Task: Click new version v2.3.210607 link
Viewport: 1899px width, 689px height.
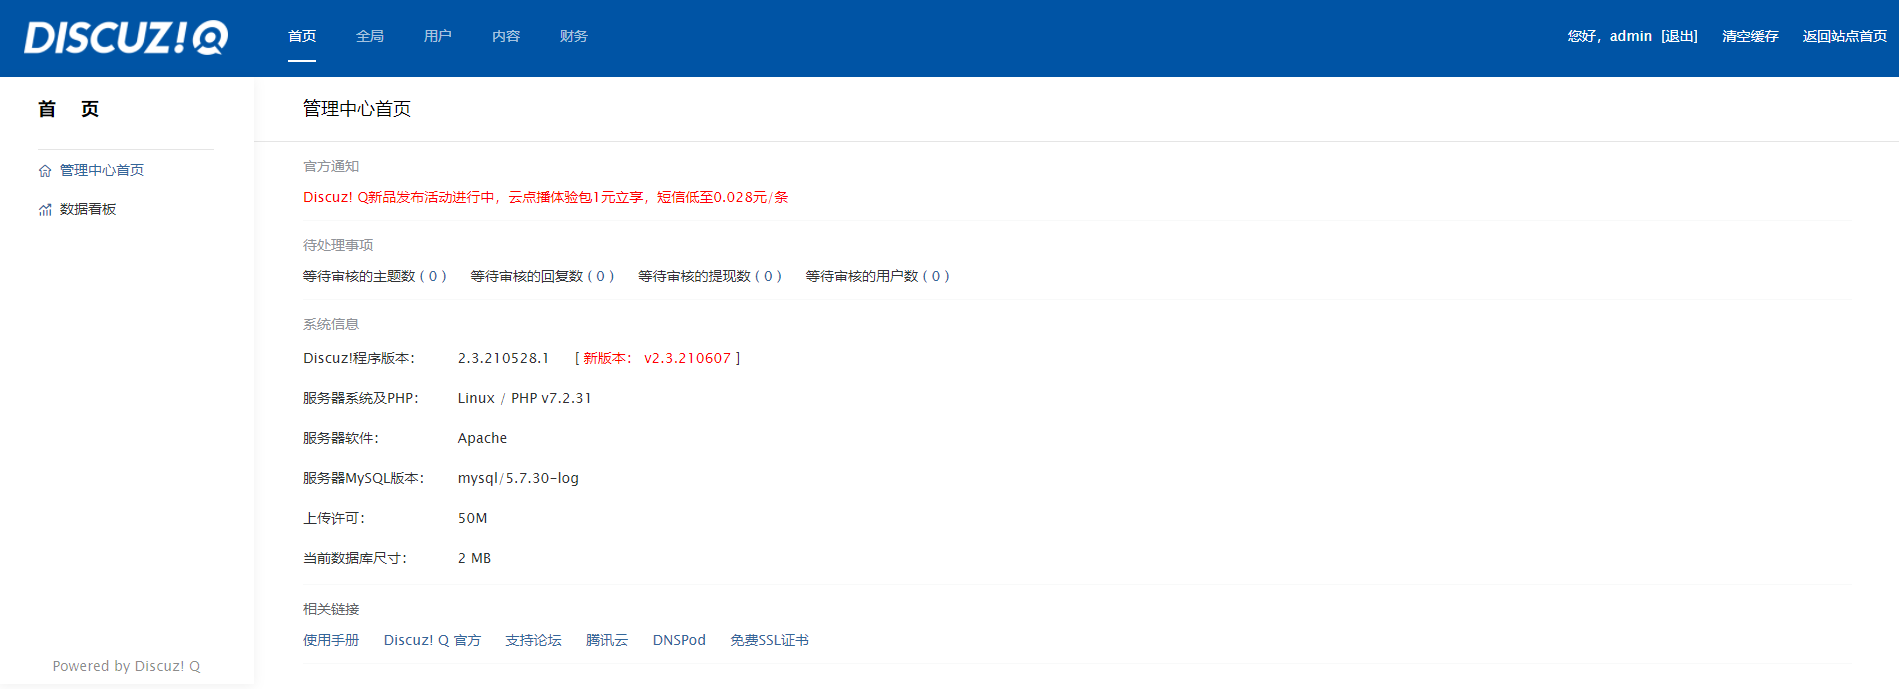Action: [687, 358]
